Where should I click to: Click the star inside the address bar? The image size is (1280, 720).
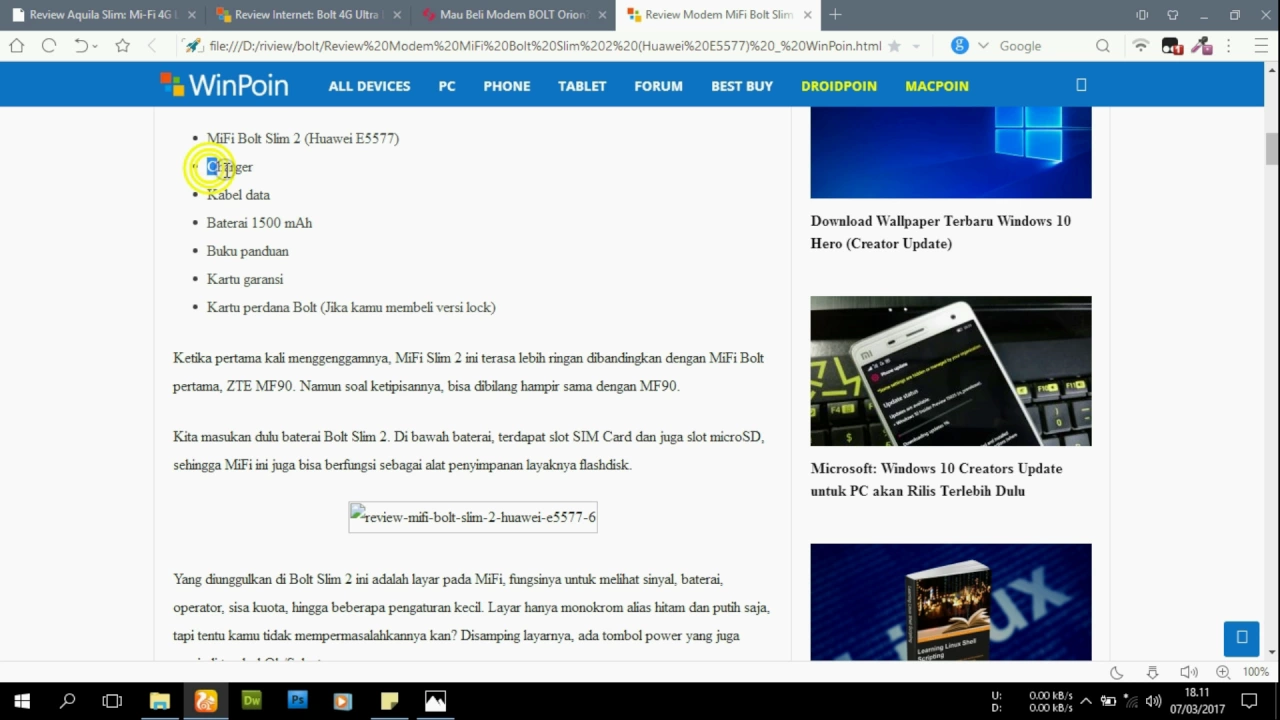coord(894,46)
